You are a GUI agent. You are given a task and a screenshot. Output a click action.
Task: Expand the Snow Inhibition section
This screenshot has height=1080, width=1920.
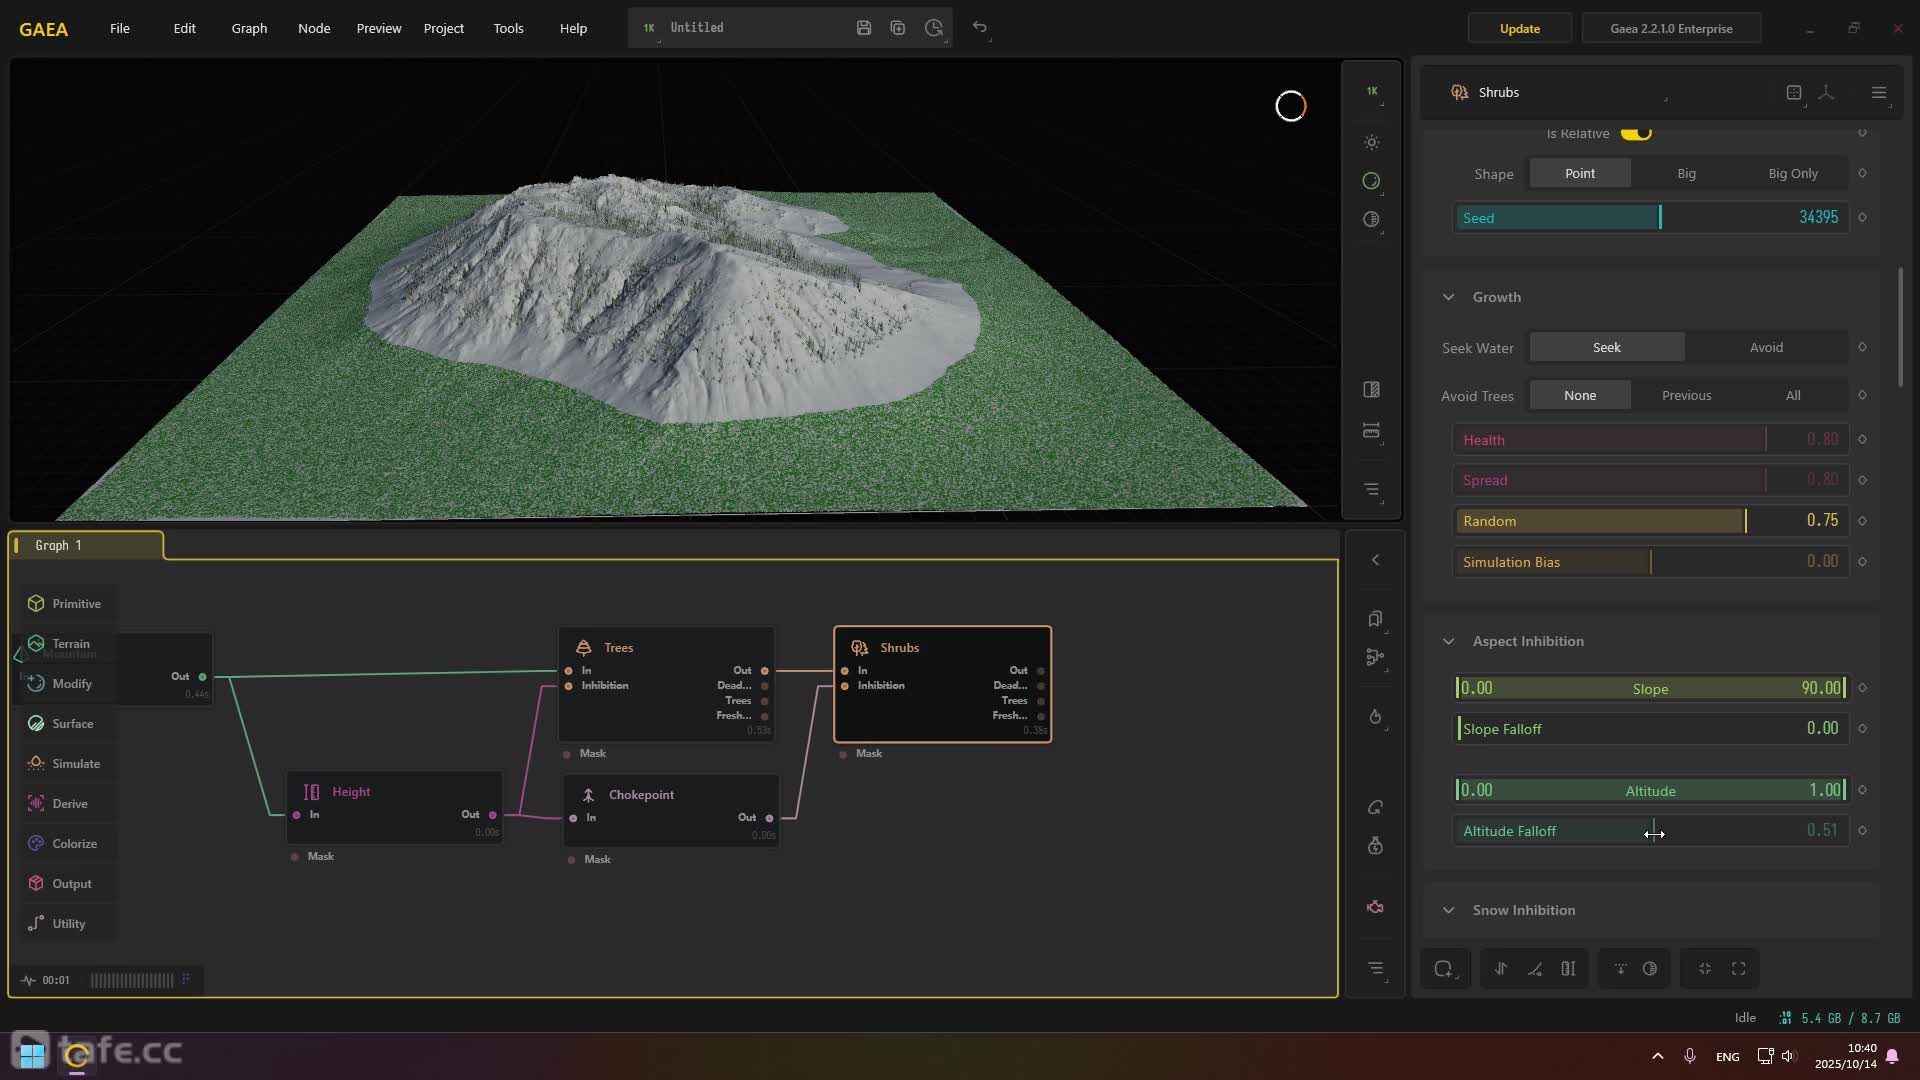pyautogui.click(x=1448, y=910)
